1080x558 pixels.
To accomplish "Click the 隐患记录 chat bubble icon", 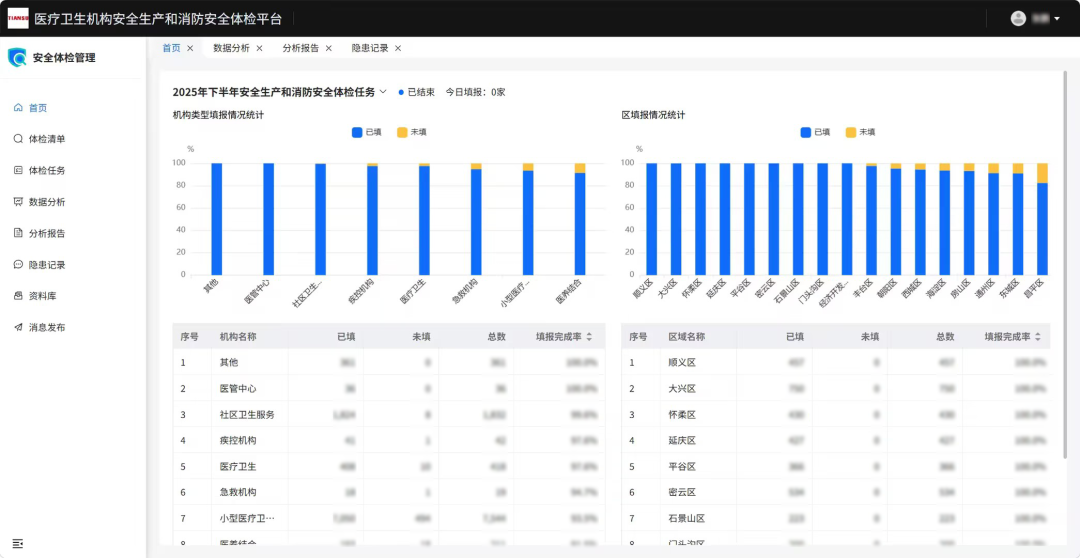I will pyautogui.click(x=18, y=265).
